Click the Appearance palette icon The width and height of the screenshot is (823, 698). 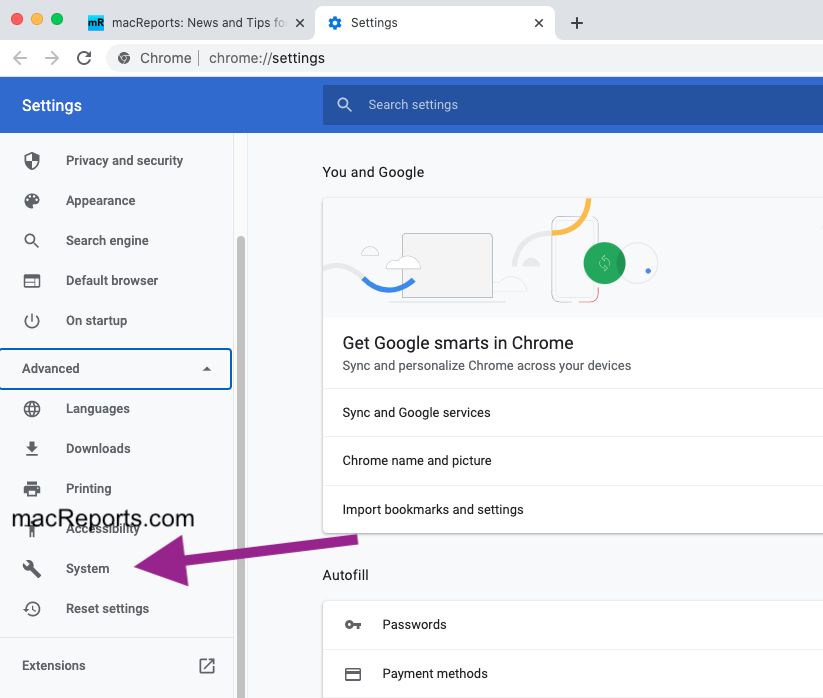(x=32, y=200)
